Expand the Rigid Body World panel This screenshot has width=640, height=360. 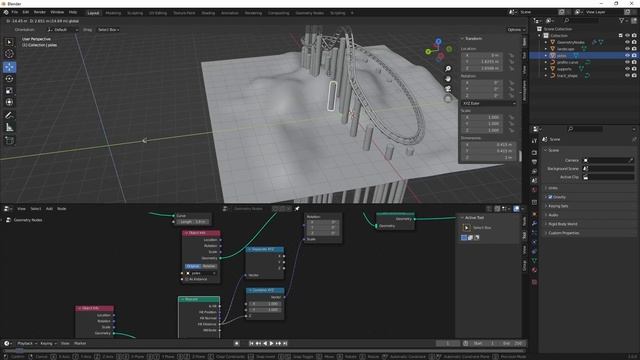coord(562,224)
